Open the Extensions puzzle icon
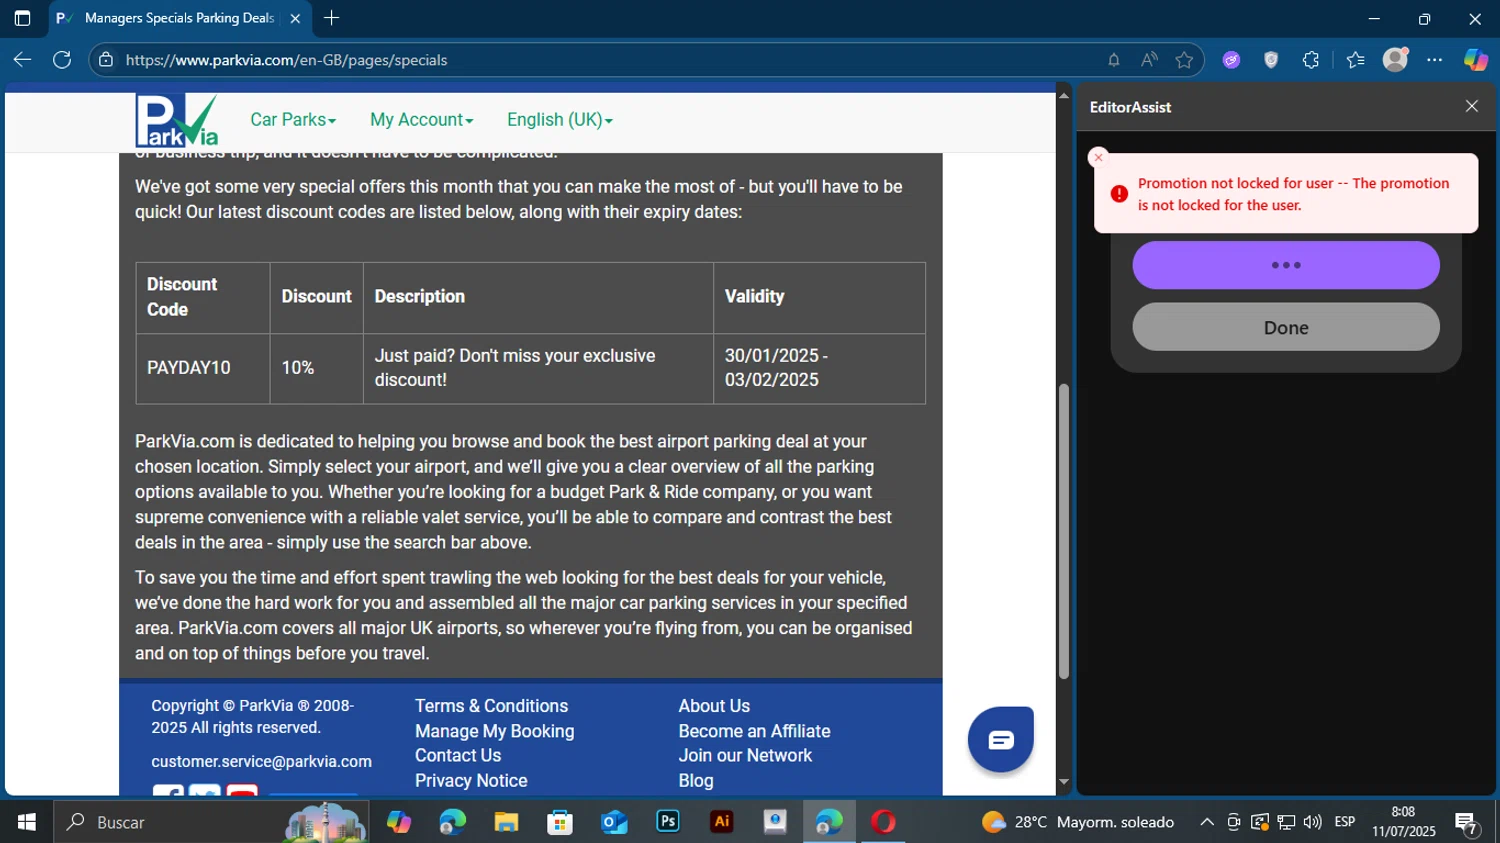 (1311, 60)
